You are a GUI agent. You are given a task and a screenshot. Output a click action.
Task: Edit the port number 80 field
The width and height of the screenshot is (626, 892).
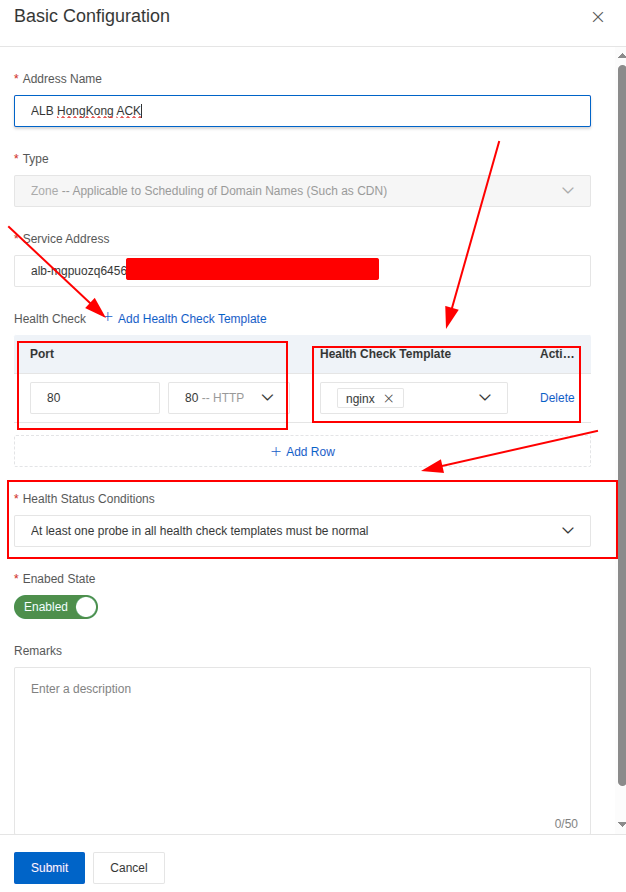(x=94, y=398)
